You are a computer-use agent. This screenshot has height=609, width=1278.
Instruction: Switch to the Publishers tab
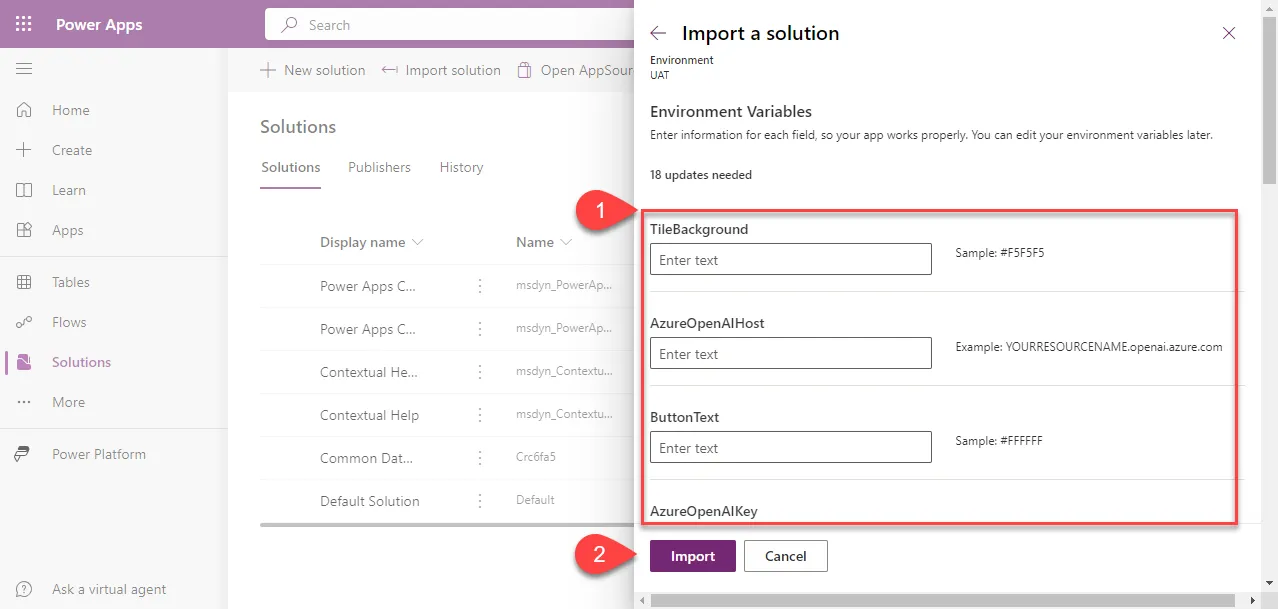379,167
